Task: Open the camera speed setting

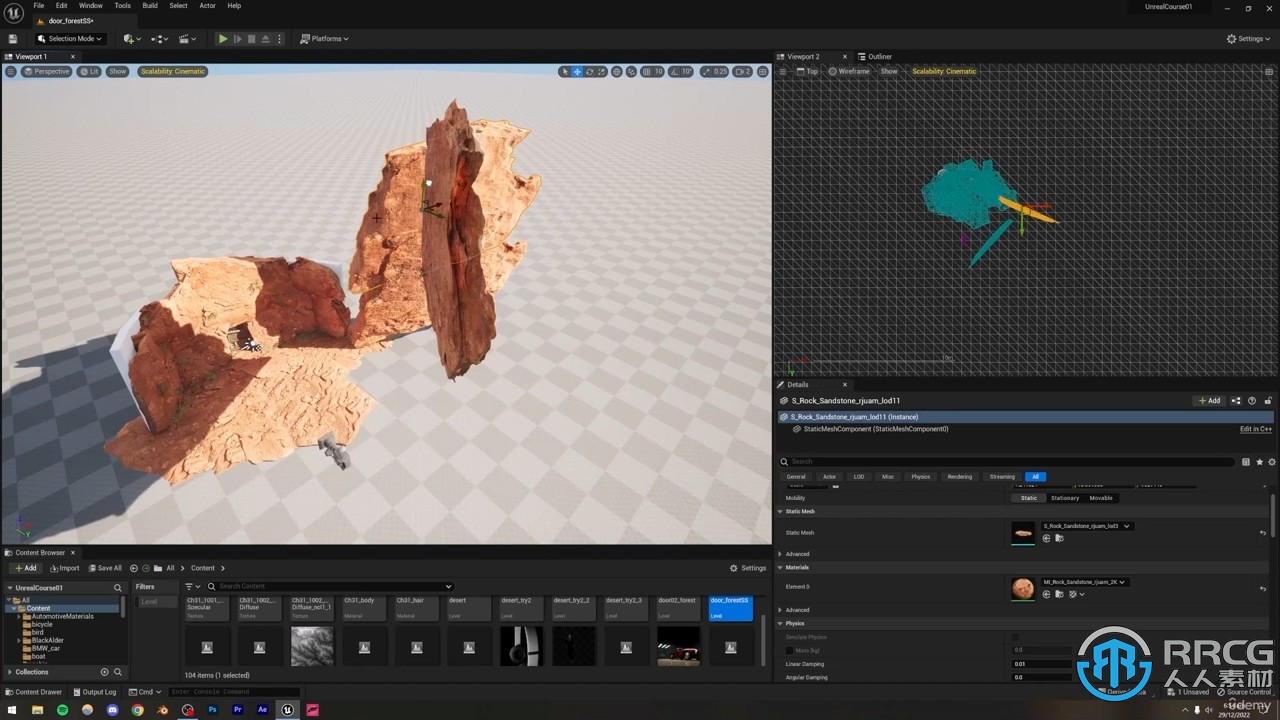Action: (742, 71)
